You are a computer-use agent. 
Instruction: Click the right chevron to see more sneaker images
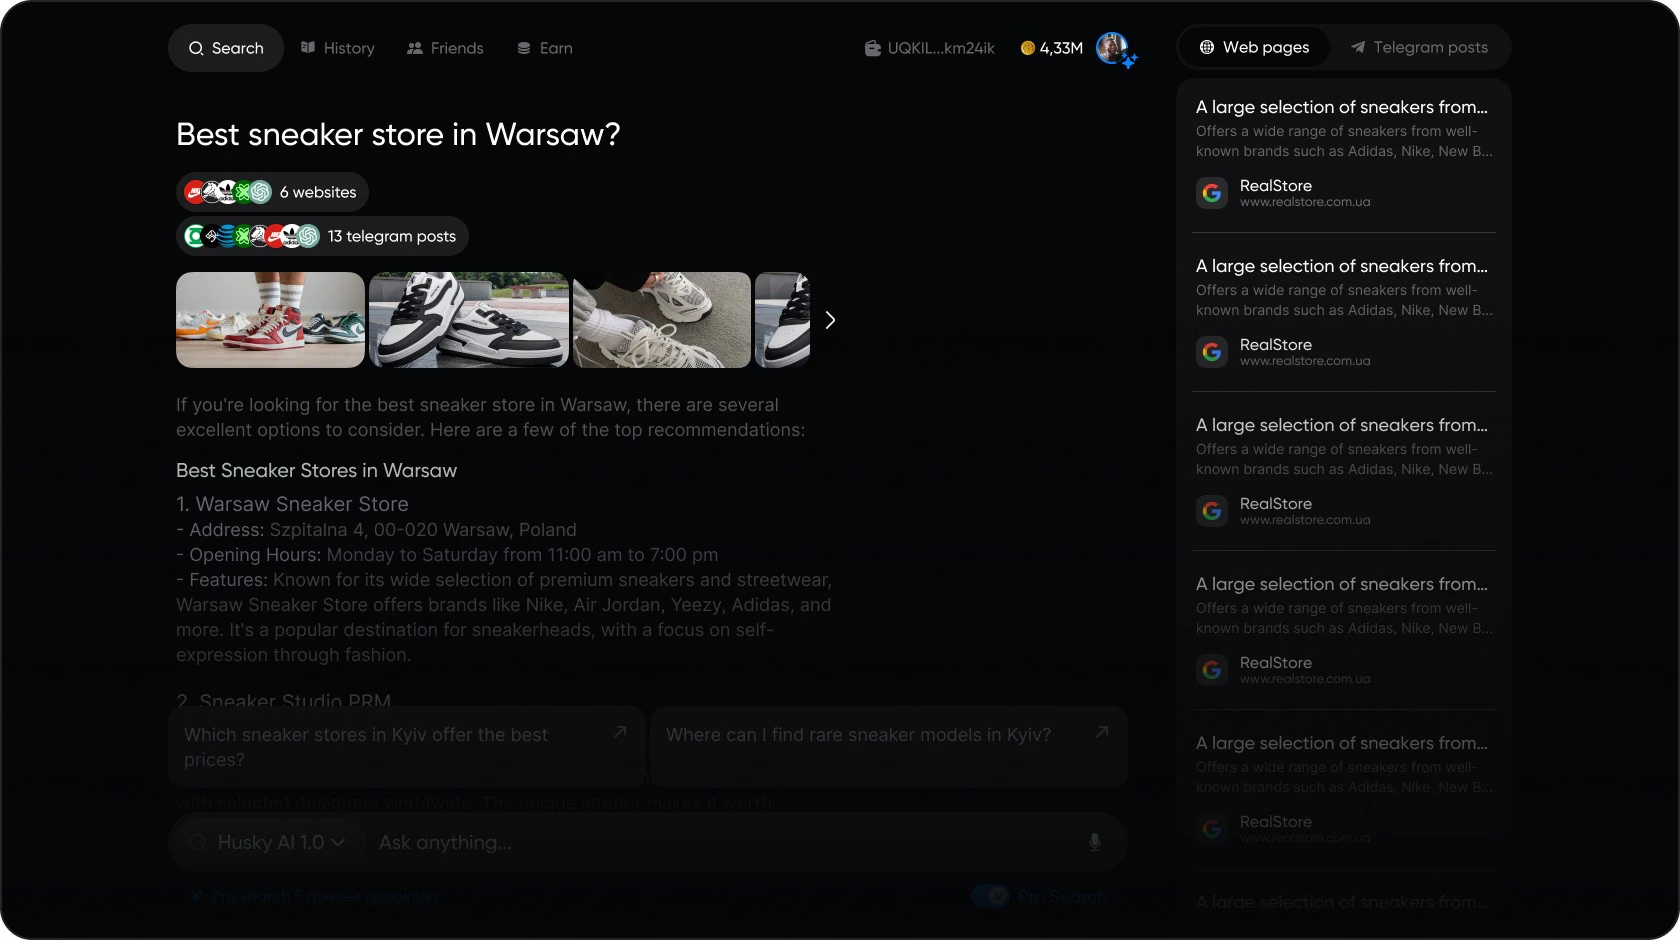[829, 320]
